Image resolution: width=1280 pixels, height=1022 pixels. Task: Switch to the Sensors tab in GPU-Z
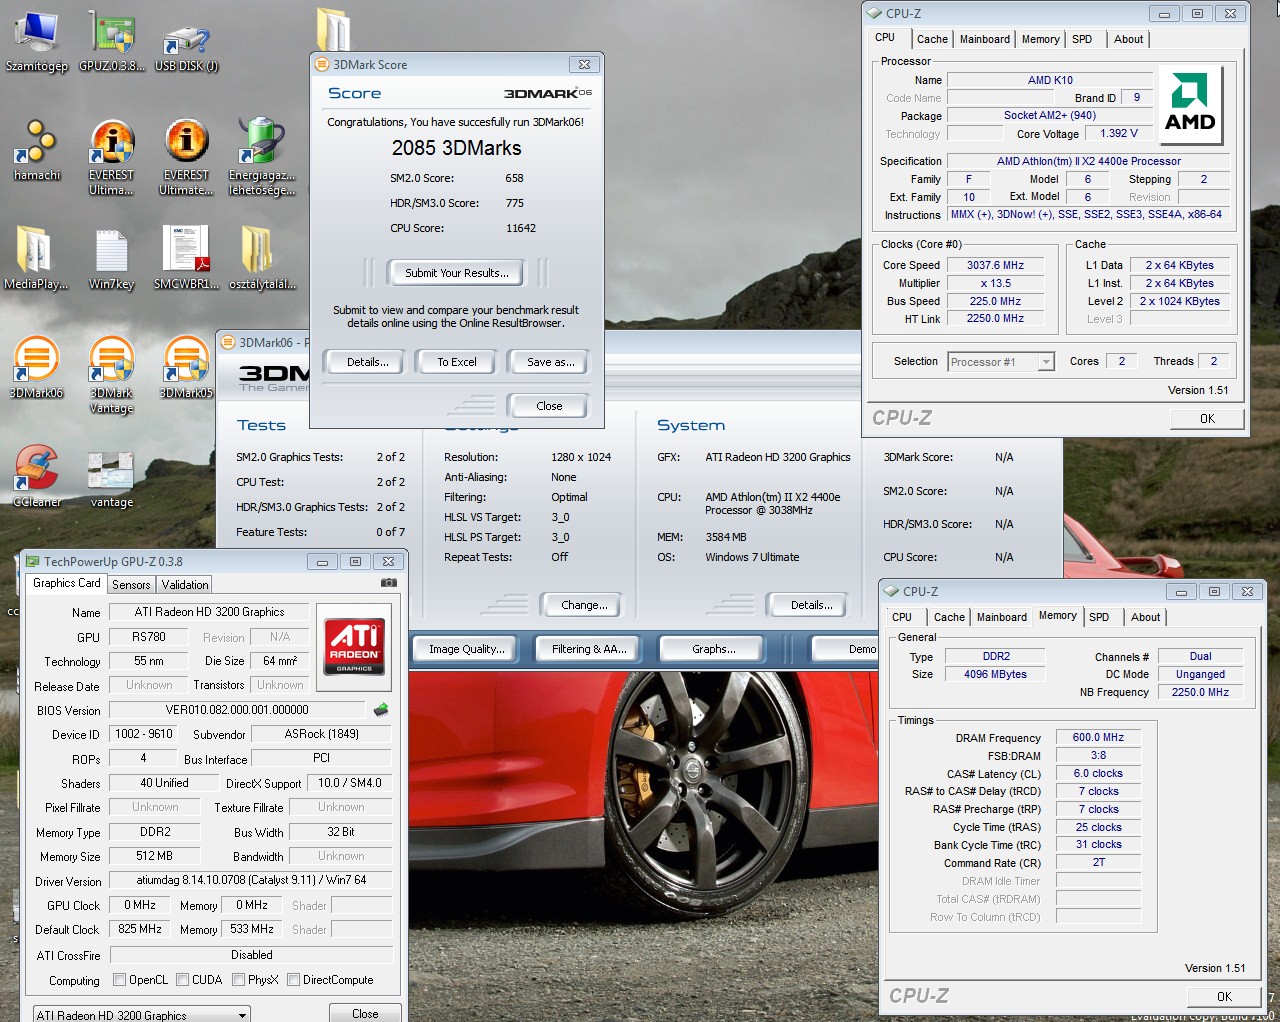click(131, 585)
